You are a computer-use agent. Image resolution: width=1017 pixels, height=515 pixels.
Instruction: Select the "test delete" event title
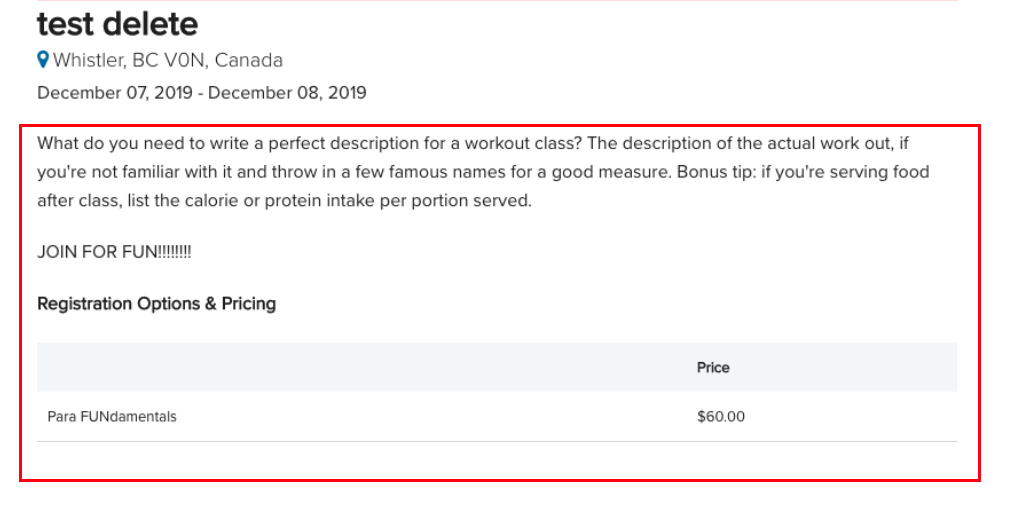click(x=117, y=24)
